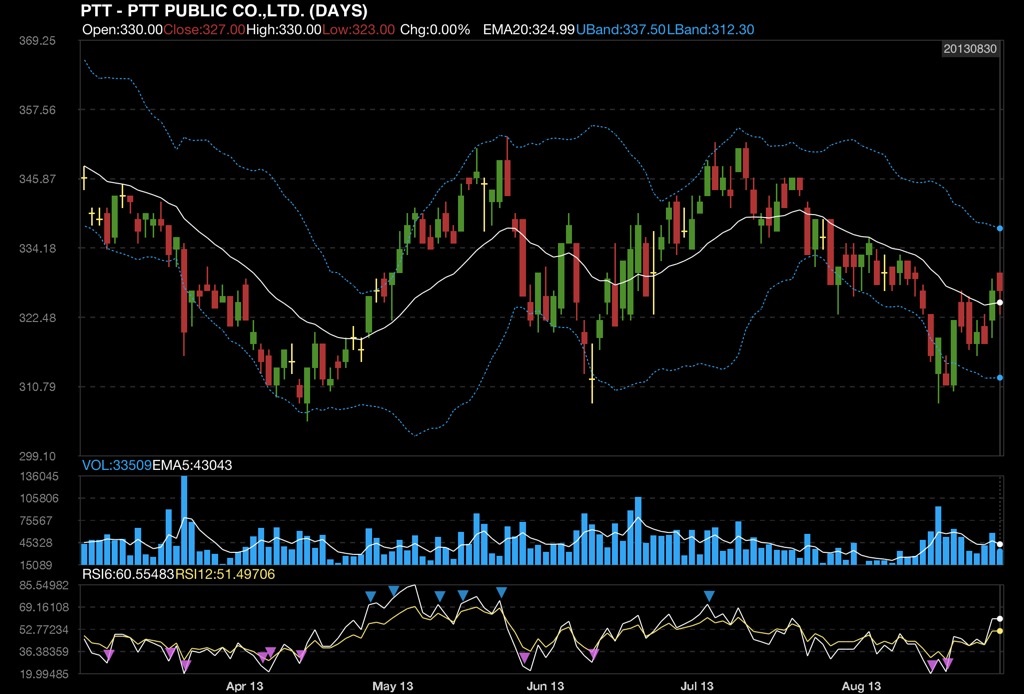The width and height of the screenshot is (1024, 694).
Task: Click the 299.10 price axis label
Action: click(x=37, y=456)
